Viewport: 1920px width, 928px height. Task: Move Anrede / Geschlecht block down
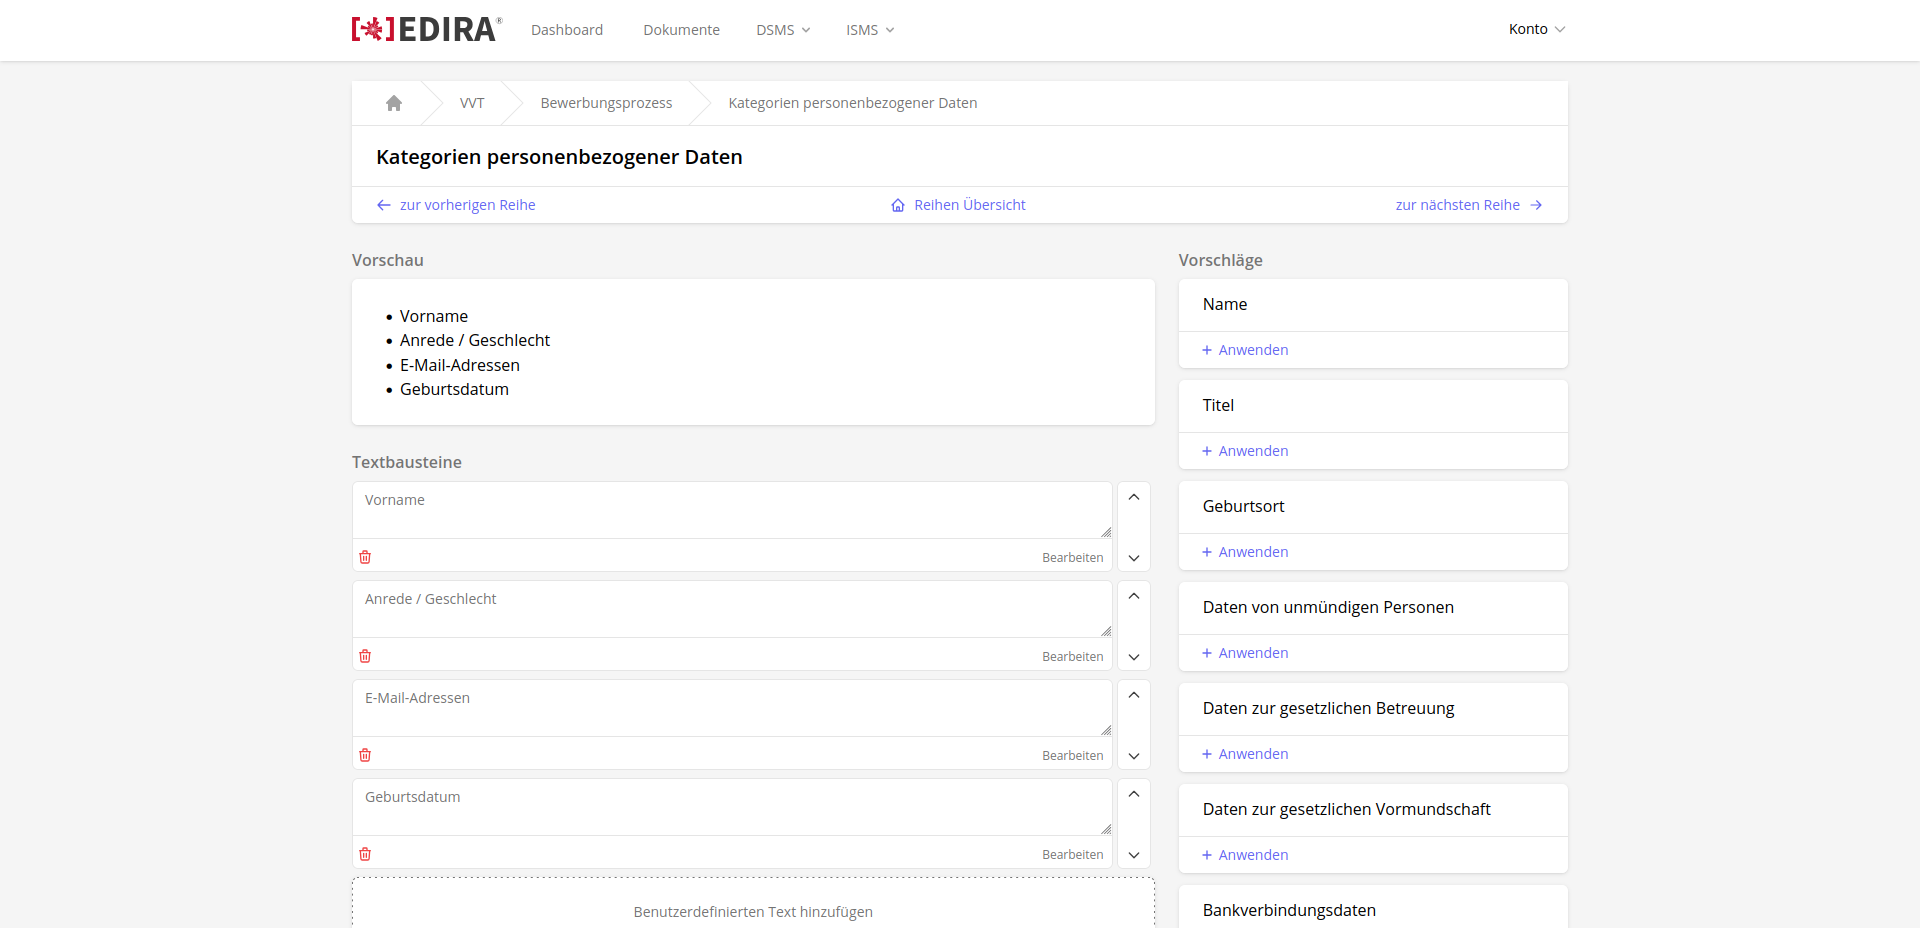[x=1134, y=657]
